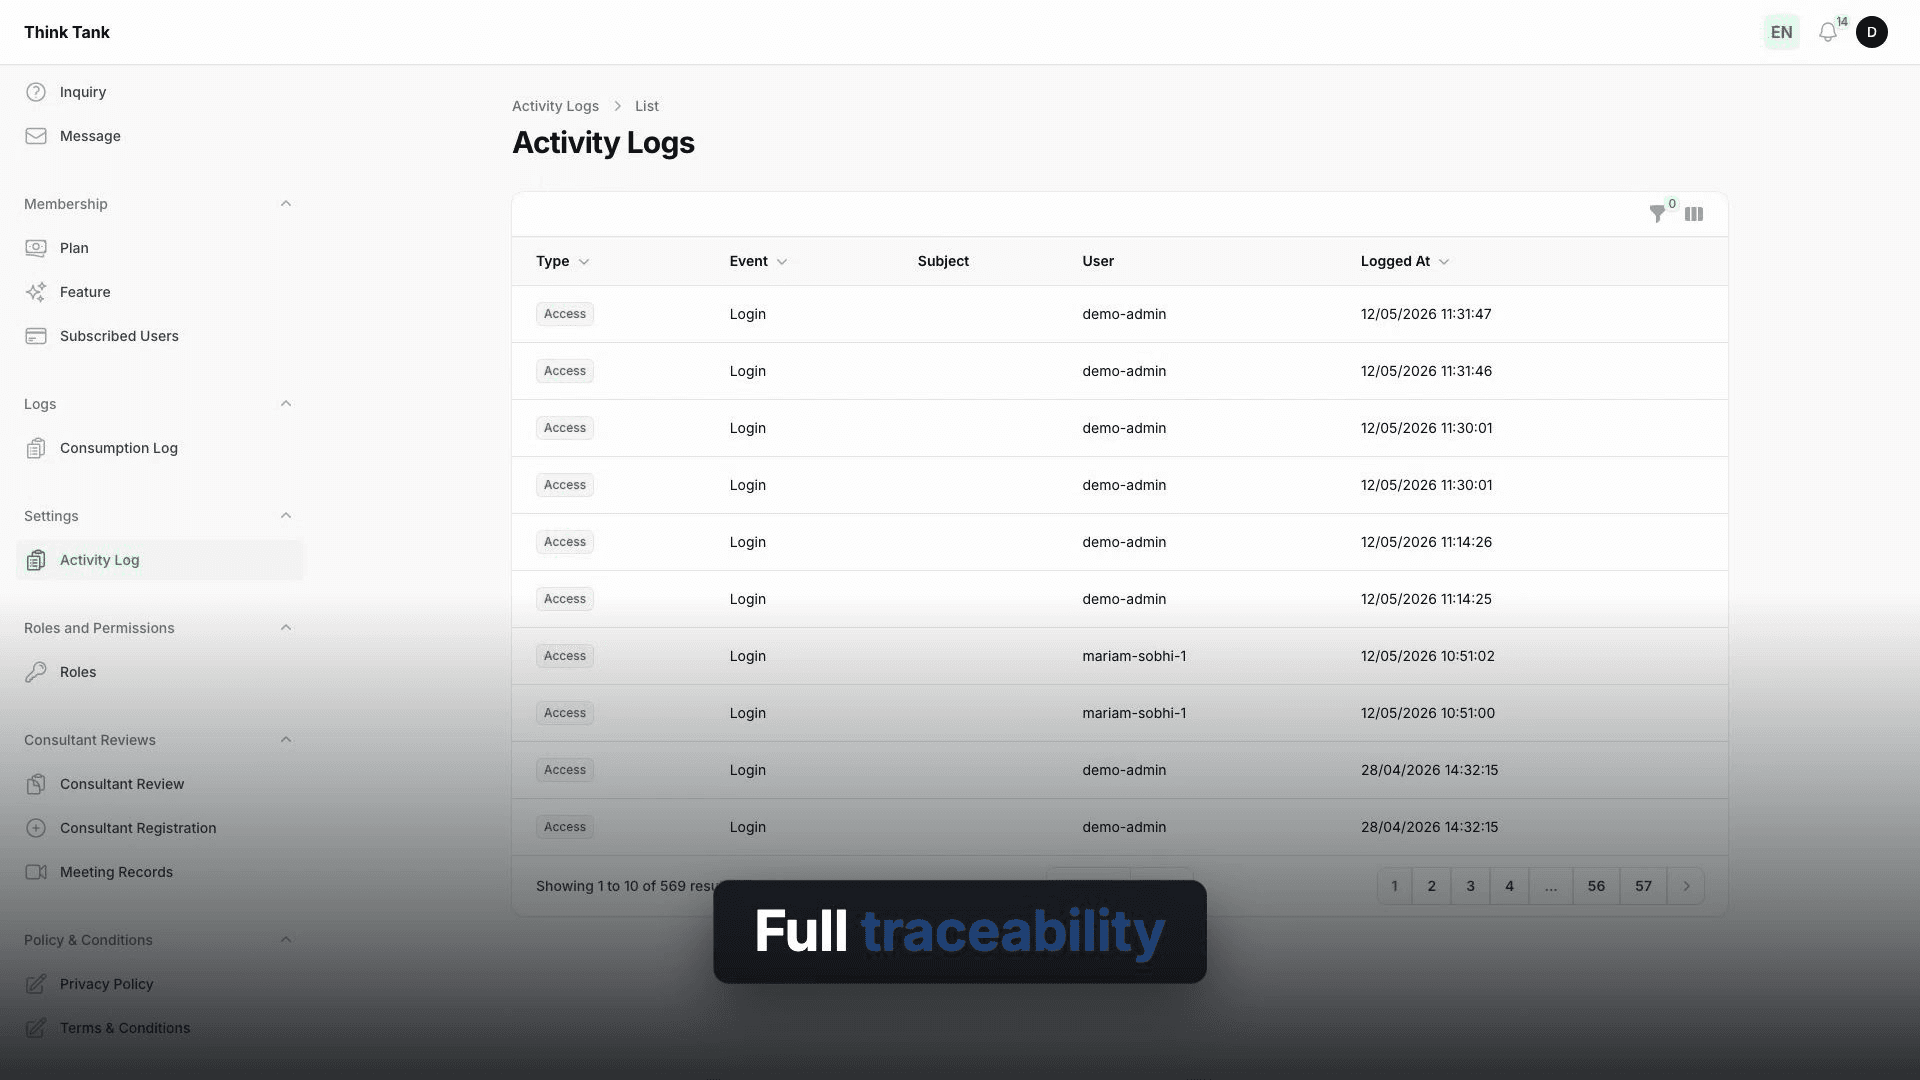This screenshot has height=1080, width=1920.
Task: Click the Roles key icon
Action: tap(36, 672)
